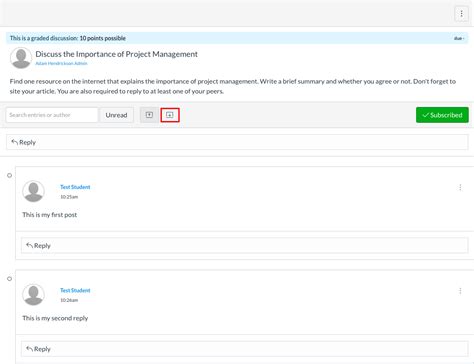
Task: Focus the Search entries or author field
Action: [52, 115]
